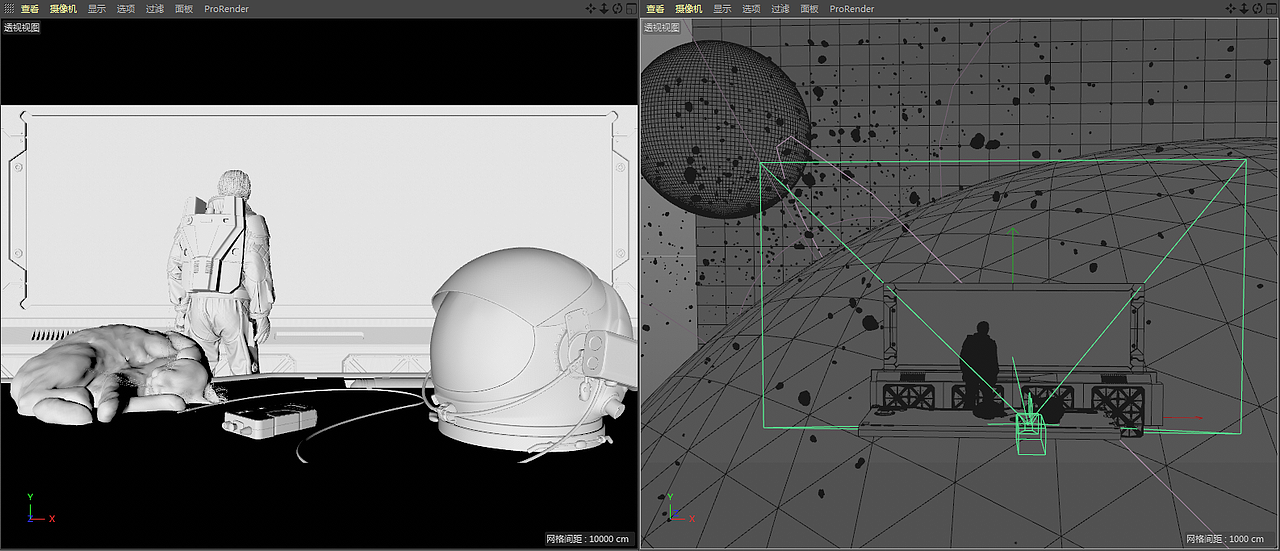Select green camera object in right viewport
Image resolution: width=1280 pixels, height=551 pixels.
(x=1030, y=435)
